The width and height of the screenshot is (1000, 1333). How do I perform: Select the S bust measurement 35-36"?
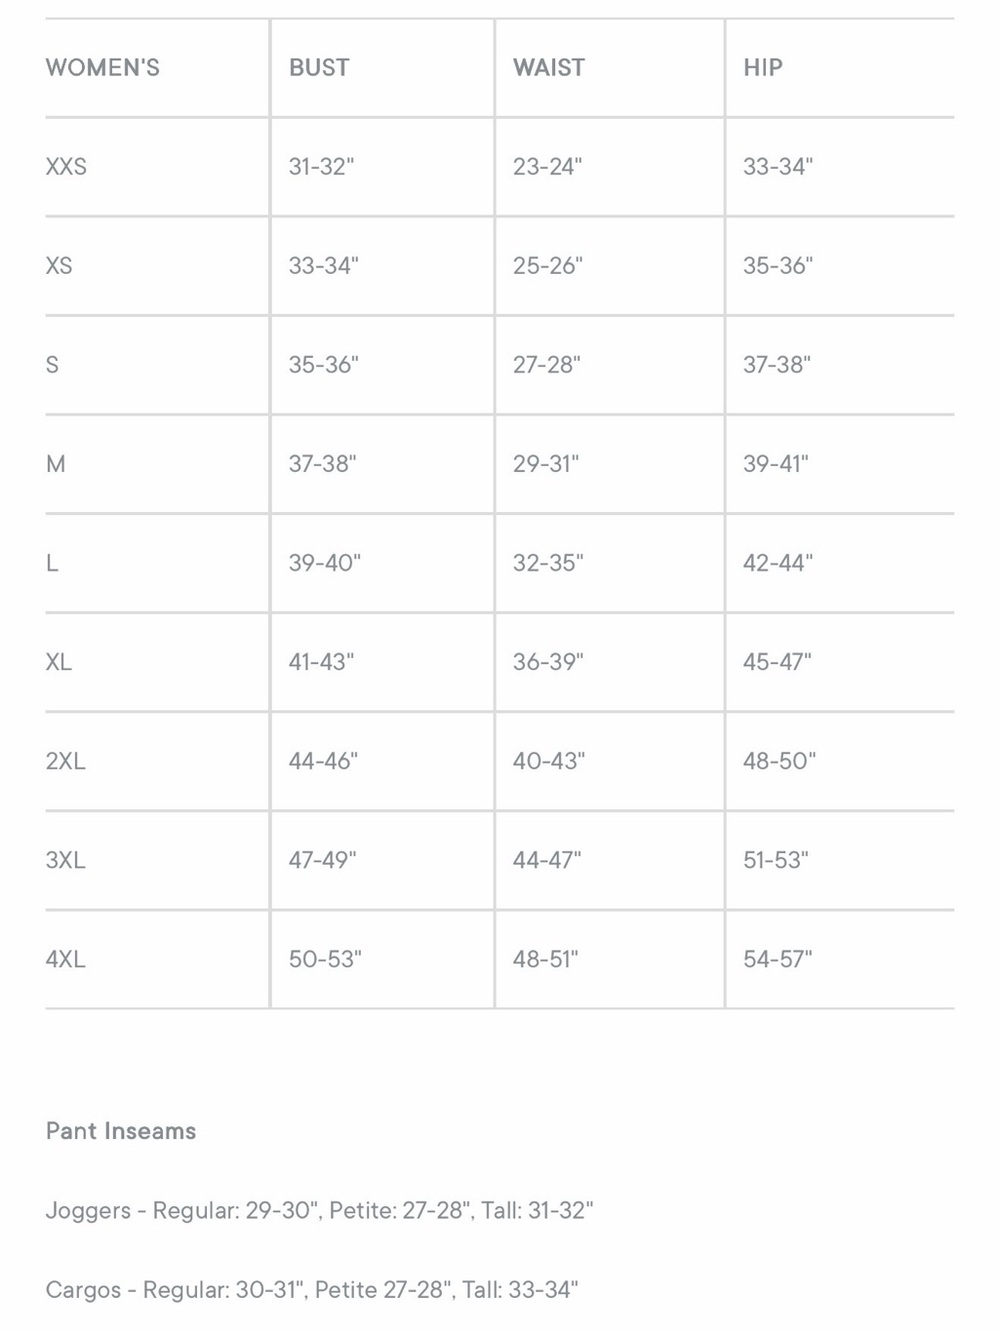coord(323,365)
